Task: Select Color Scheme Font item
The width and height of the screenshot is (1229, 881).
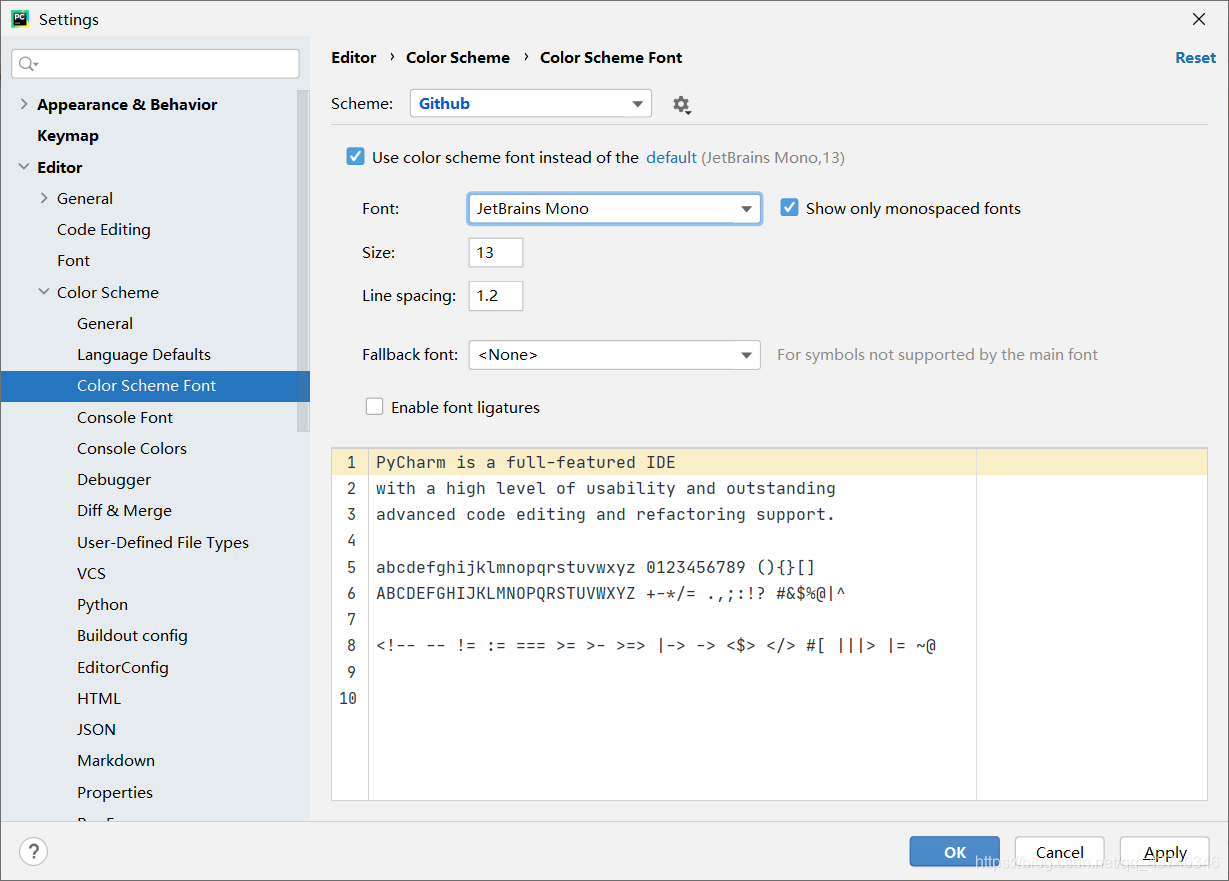Action: pos(155,385)
